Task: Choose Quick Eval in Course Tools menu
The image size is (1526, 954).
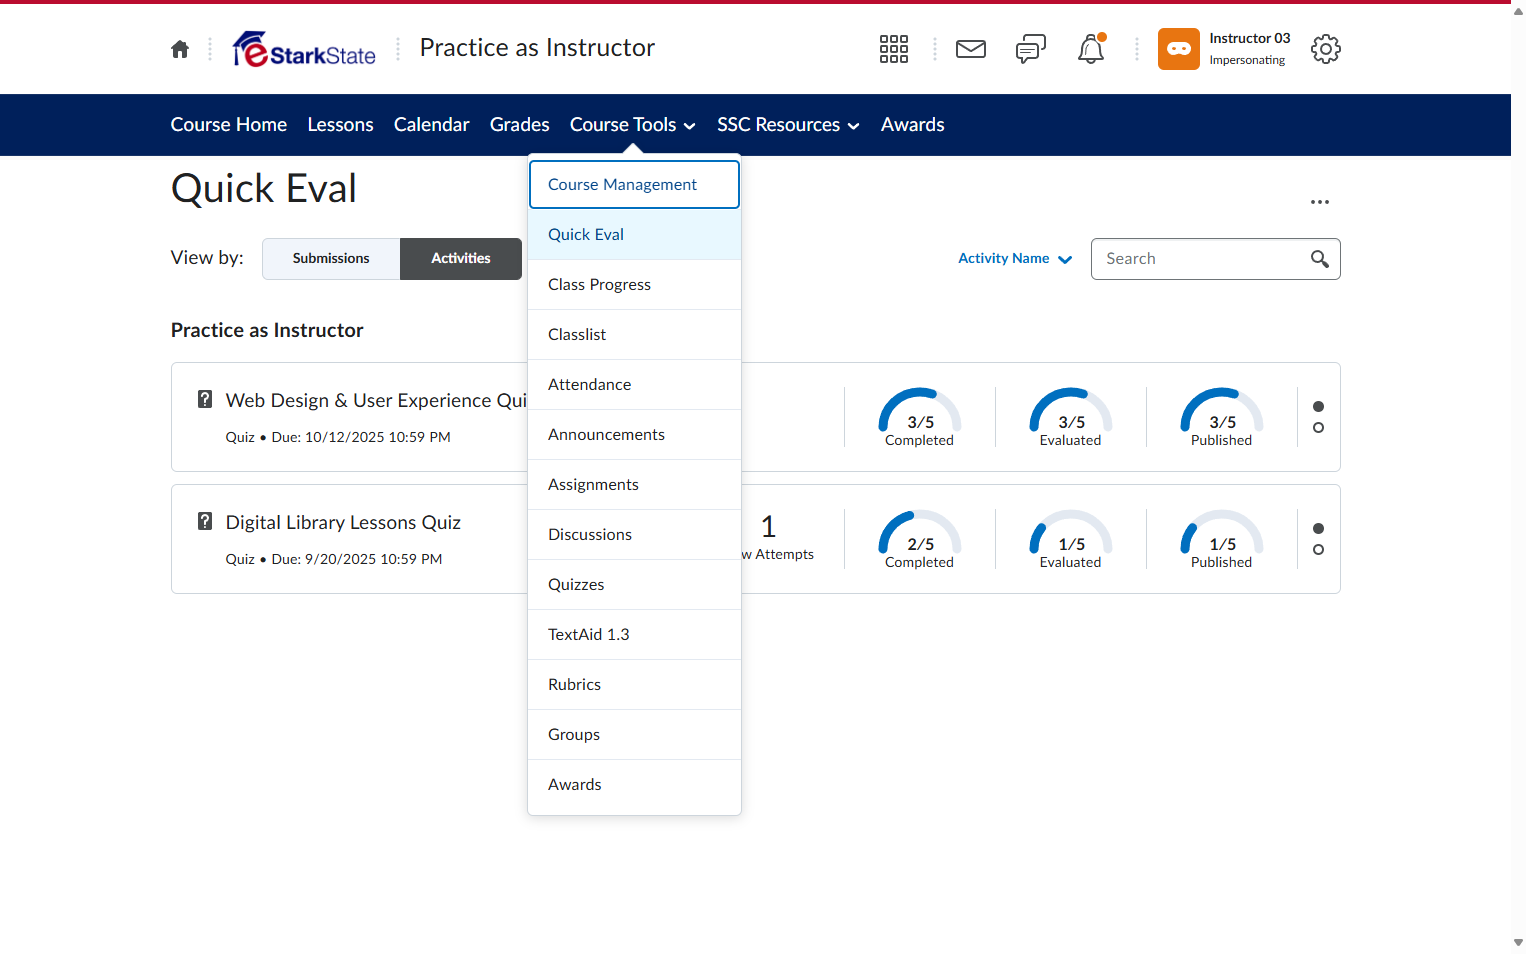Action: [634, 234]
